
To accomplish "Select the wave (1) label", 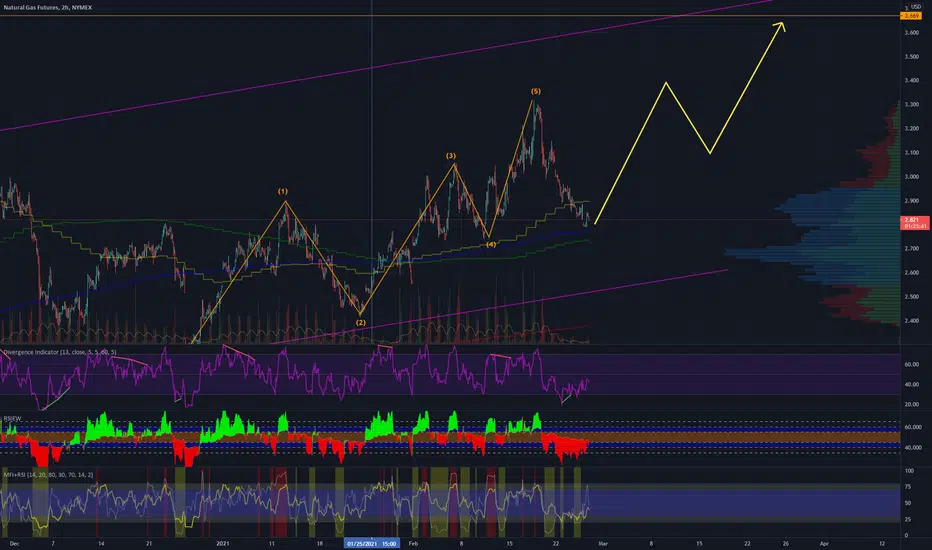I will pos(282,191).
